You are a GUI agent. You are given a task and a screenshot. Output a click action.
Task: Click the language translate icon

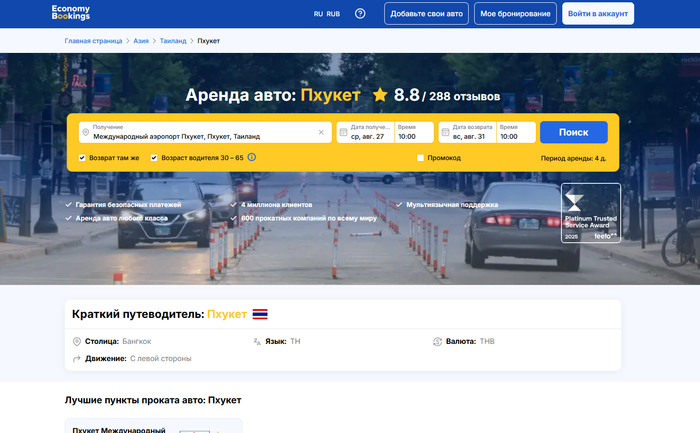coord(257,341)
